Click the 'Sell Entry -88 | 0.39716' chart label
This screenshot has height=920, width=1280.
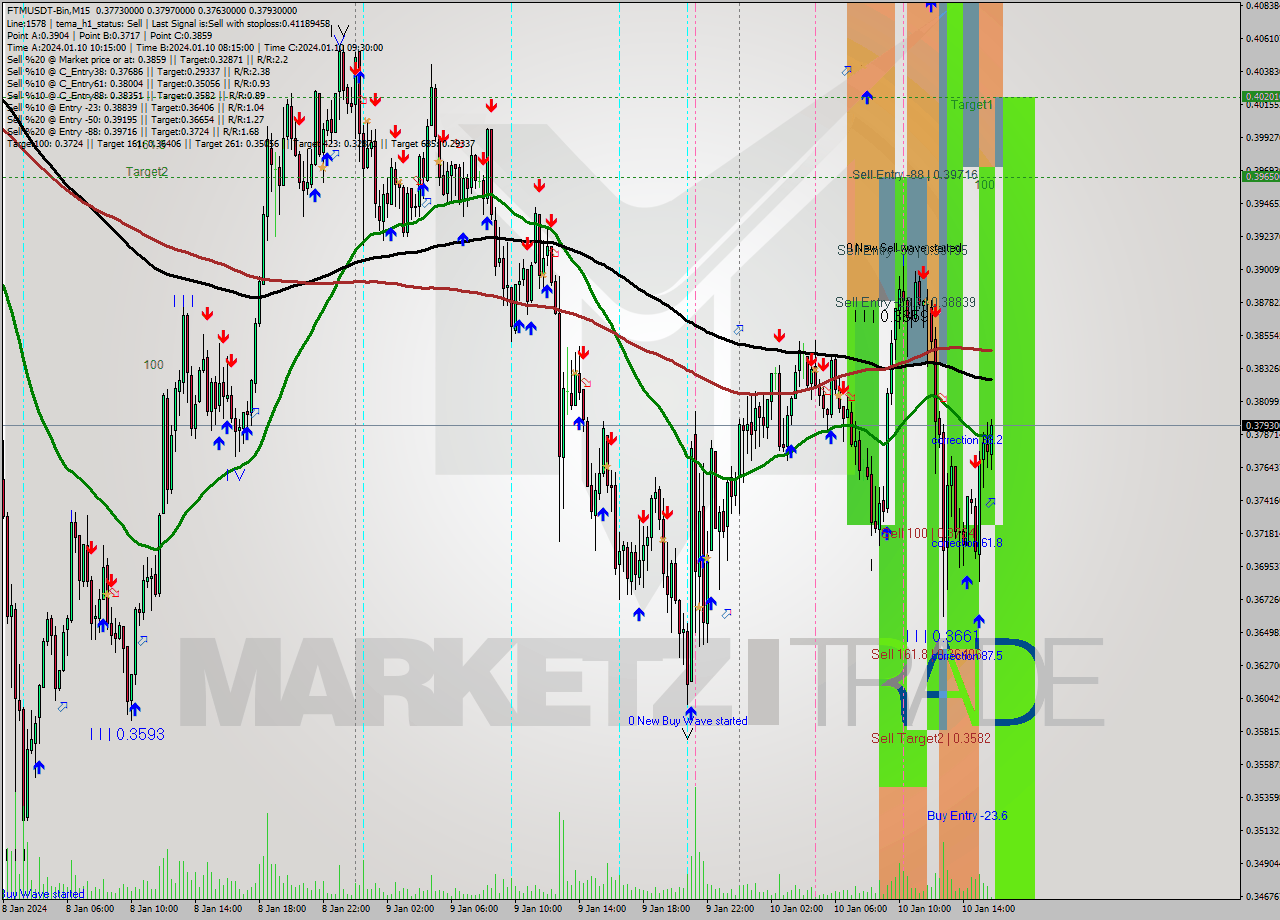point(914,174)
